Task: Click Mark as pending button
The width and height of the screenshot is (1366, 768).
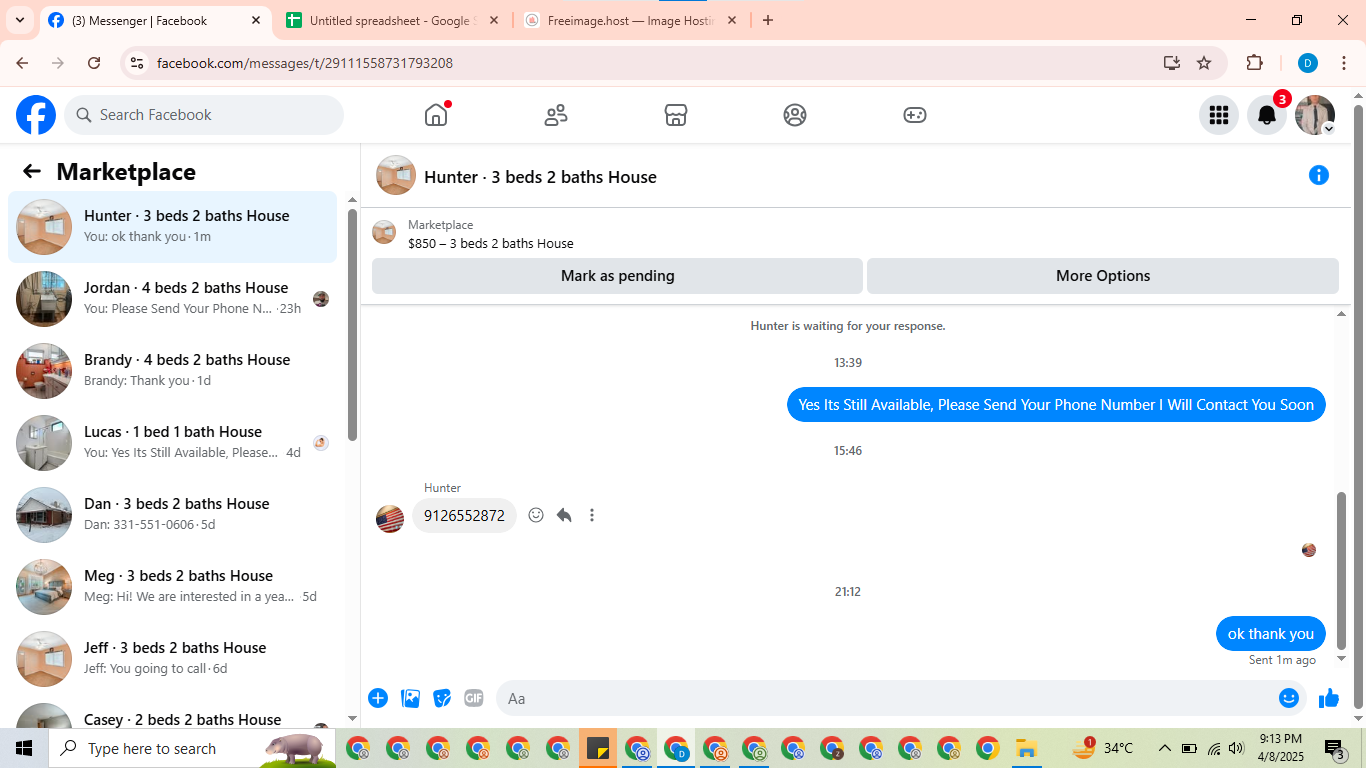Action: (x=617, y=276)
